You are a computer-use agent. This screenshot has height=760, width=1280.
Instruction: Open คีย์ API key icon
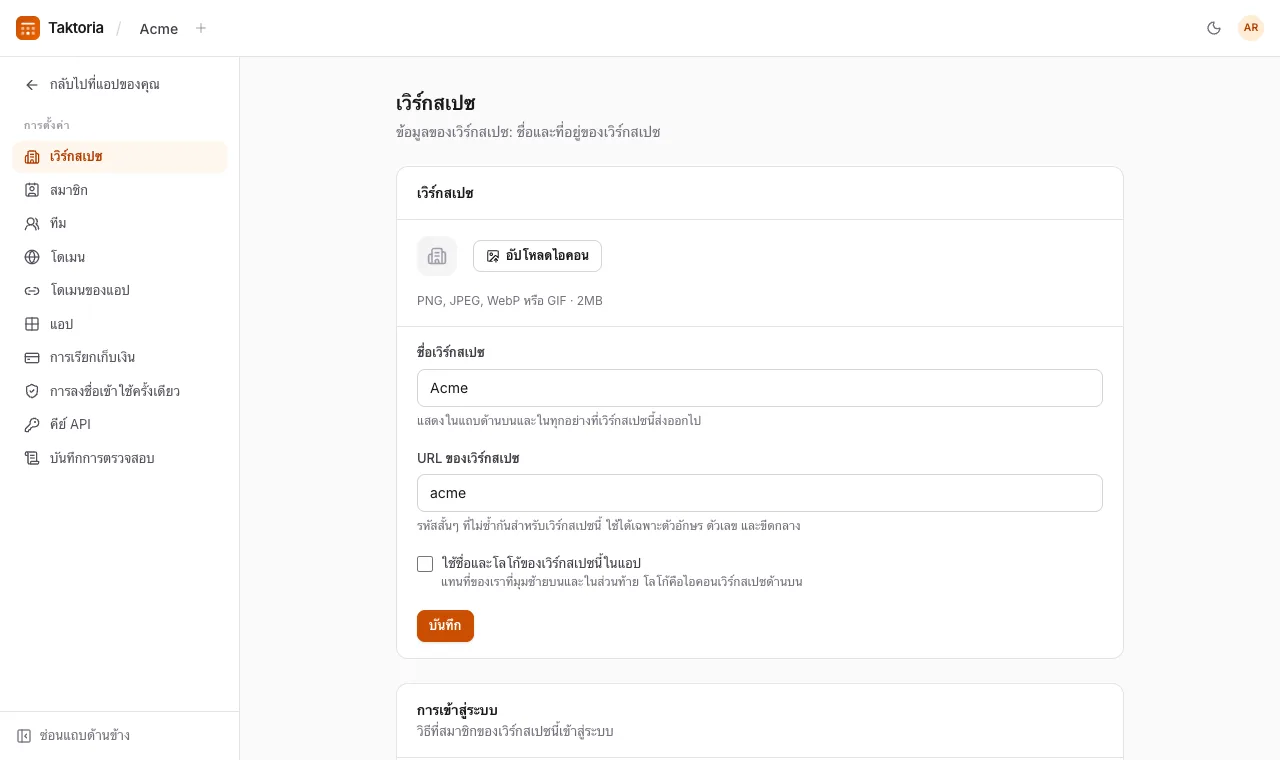pos(32,424)
